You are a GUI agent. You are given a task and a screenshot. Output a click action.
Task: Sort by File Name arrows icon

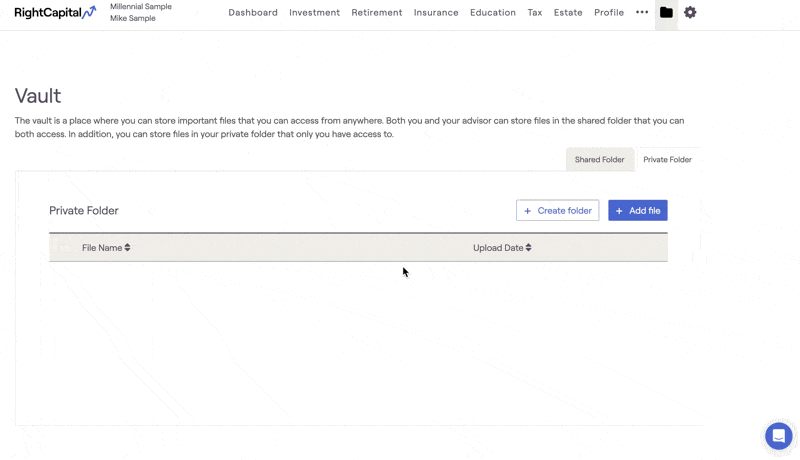coord(128,248)
